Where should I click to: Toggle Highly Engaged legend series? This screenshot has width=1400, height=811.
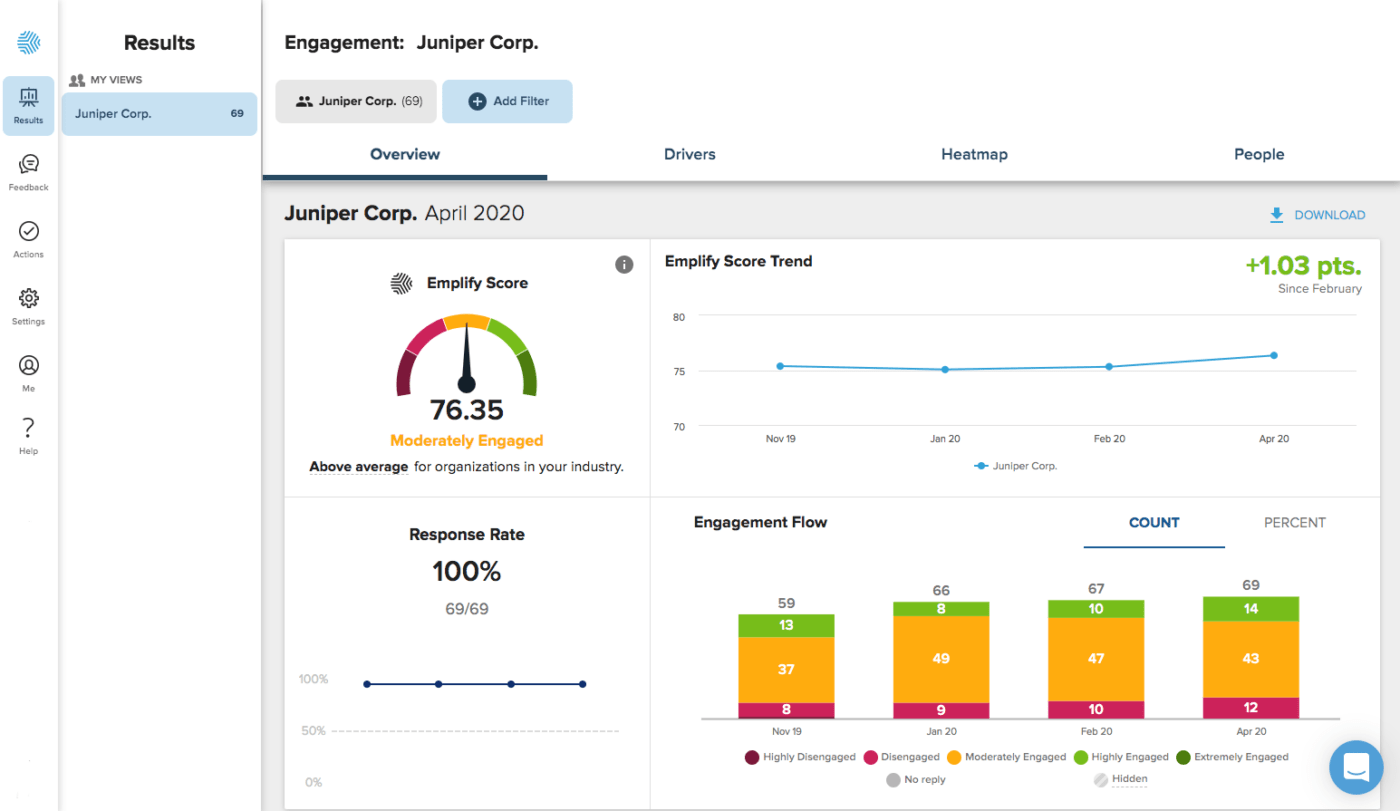1121,757
